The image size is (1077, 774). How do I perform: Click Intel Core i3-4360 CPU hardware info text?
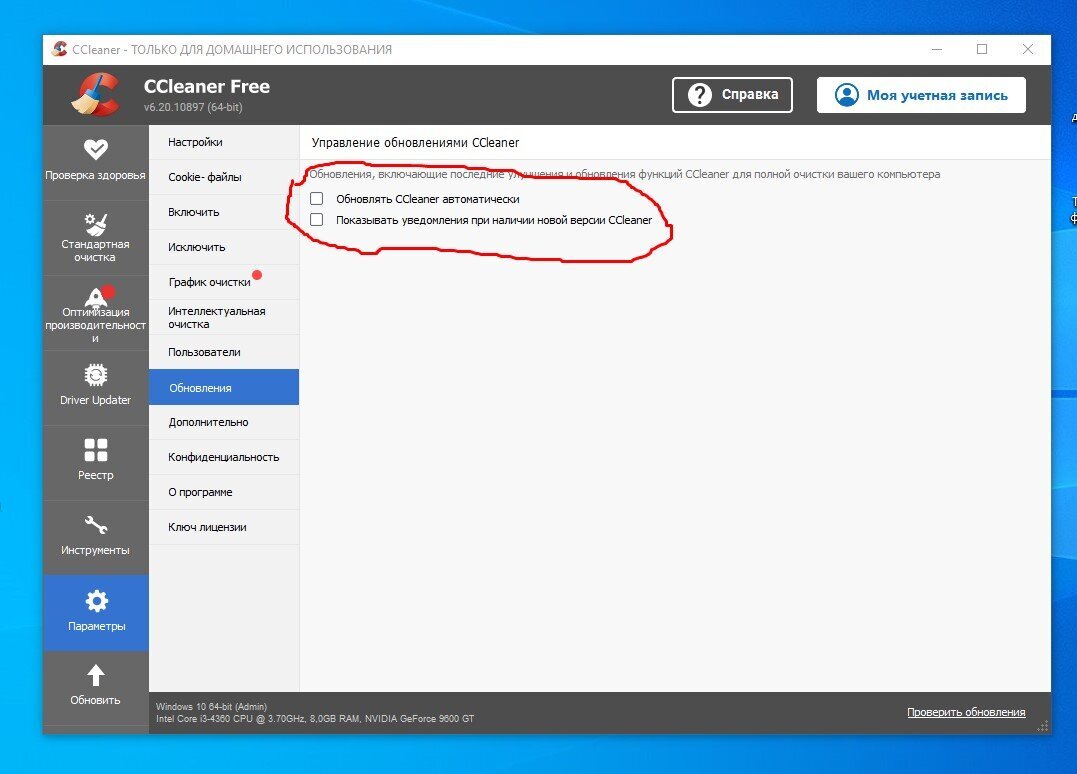pos(315,719)
